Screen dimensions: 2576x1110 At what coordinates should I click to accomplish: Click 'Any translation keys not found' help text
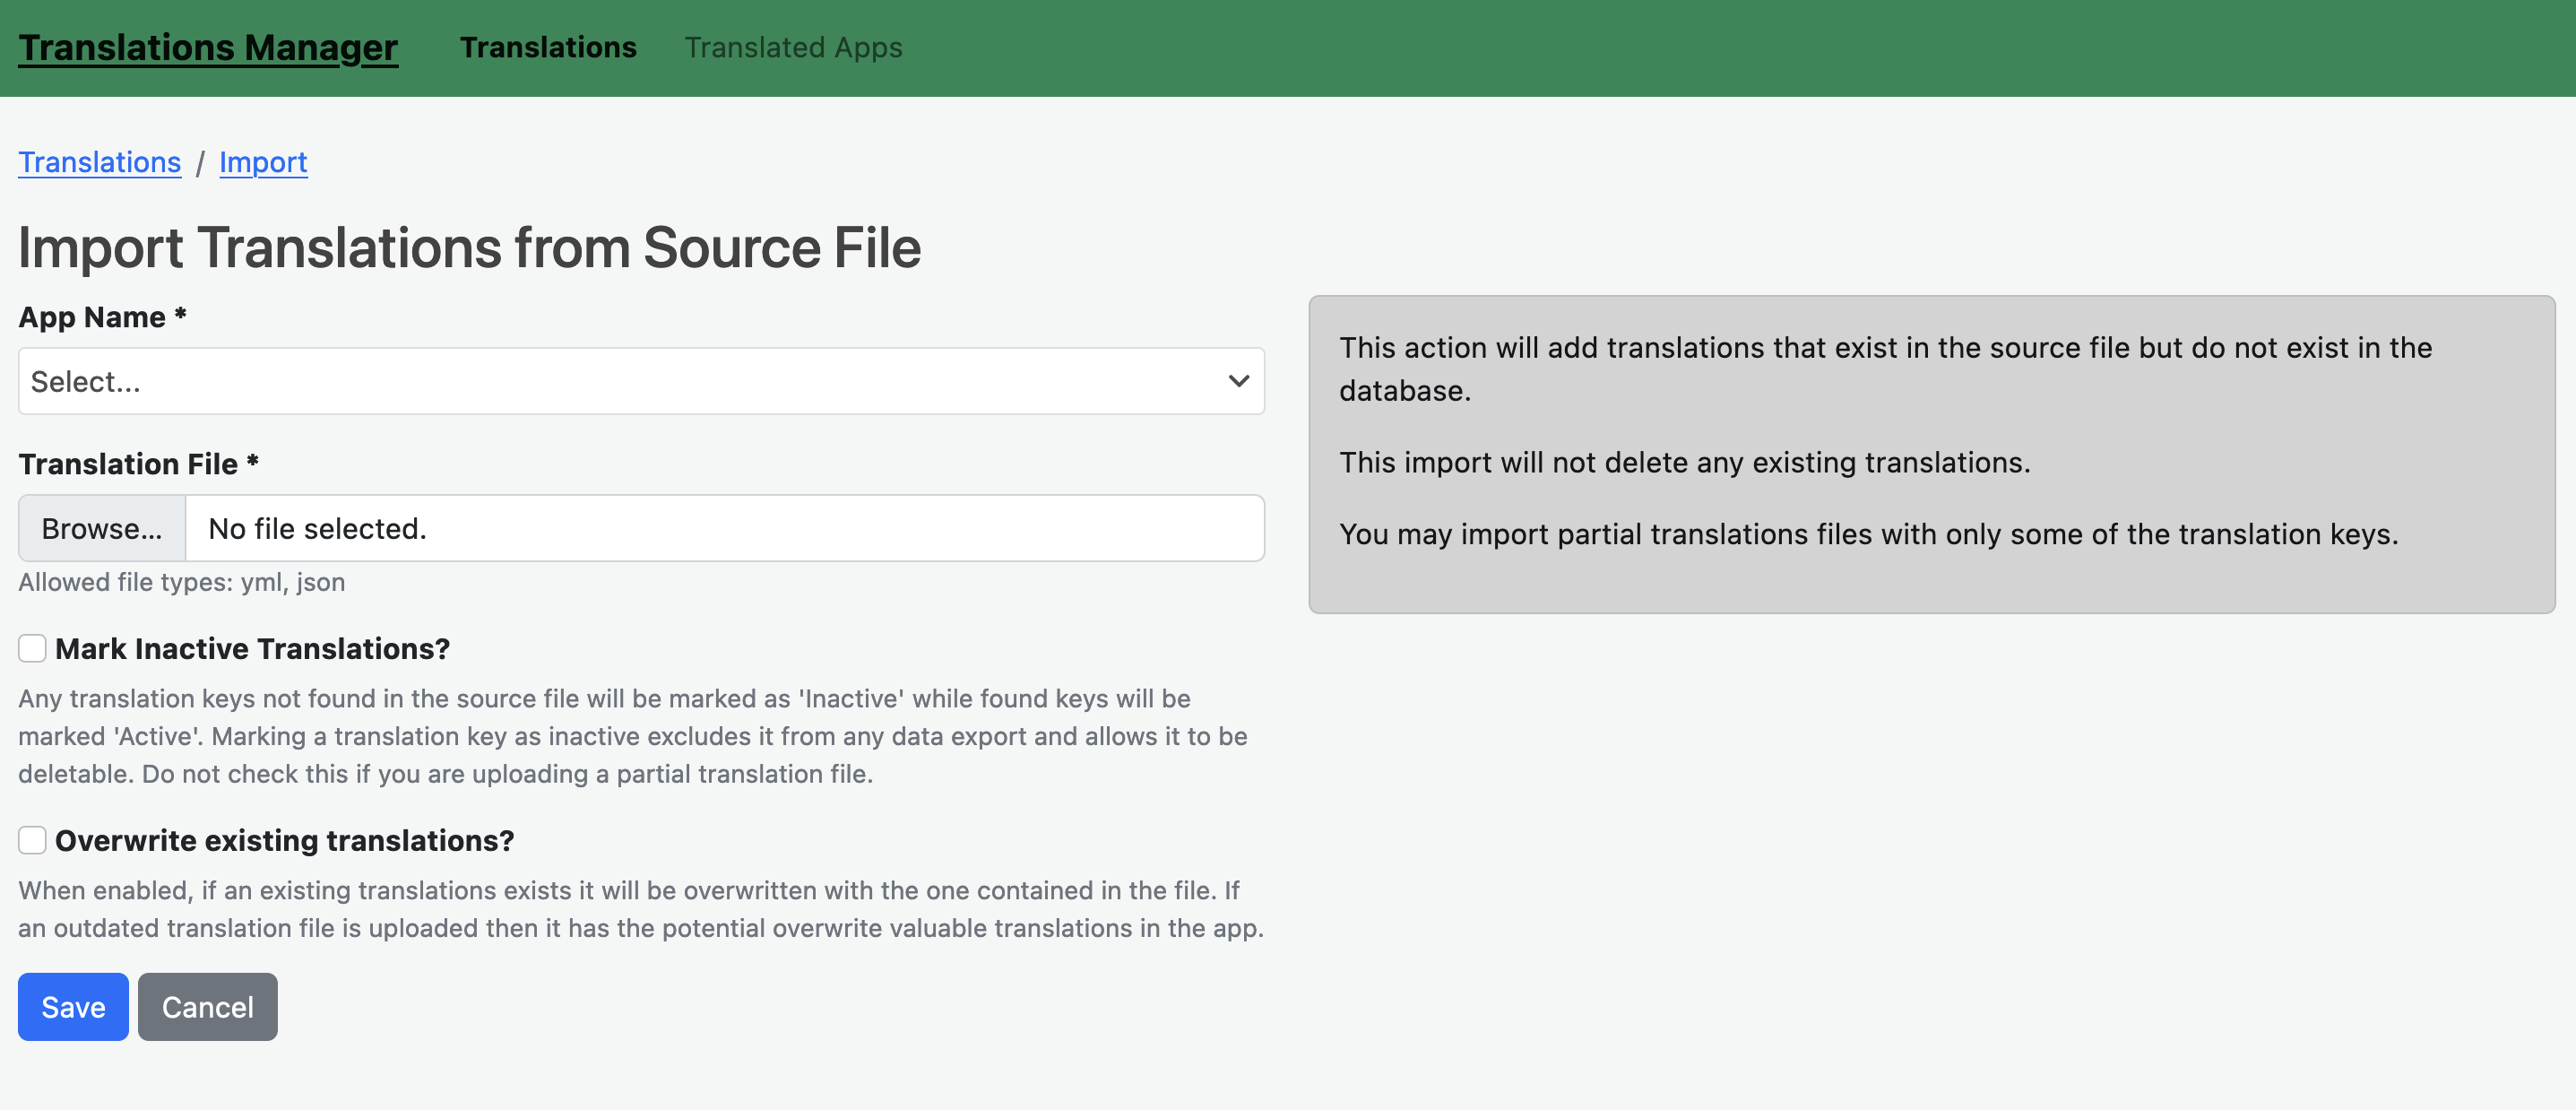click(633, 736)
